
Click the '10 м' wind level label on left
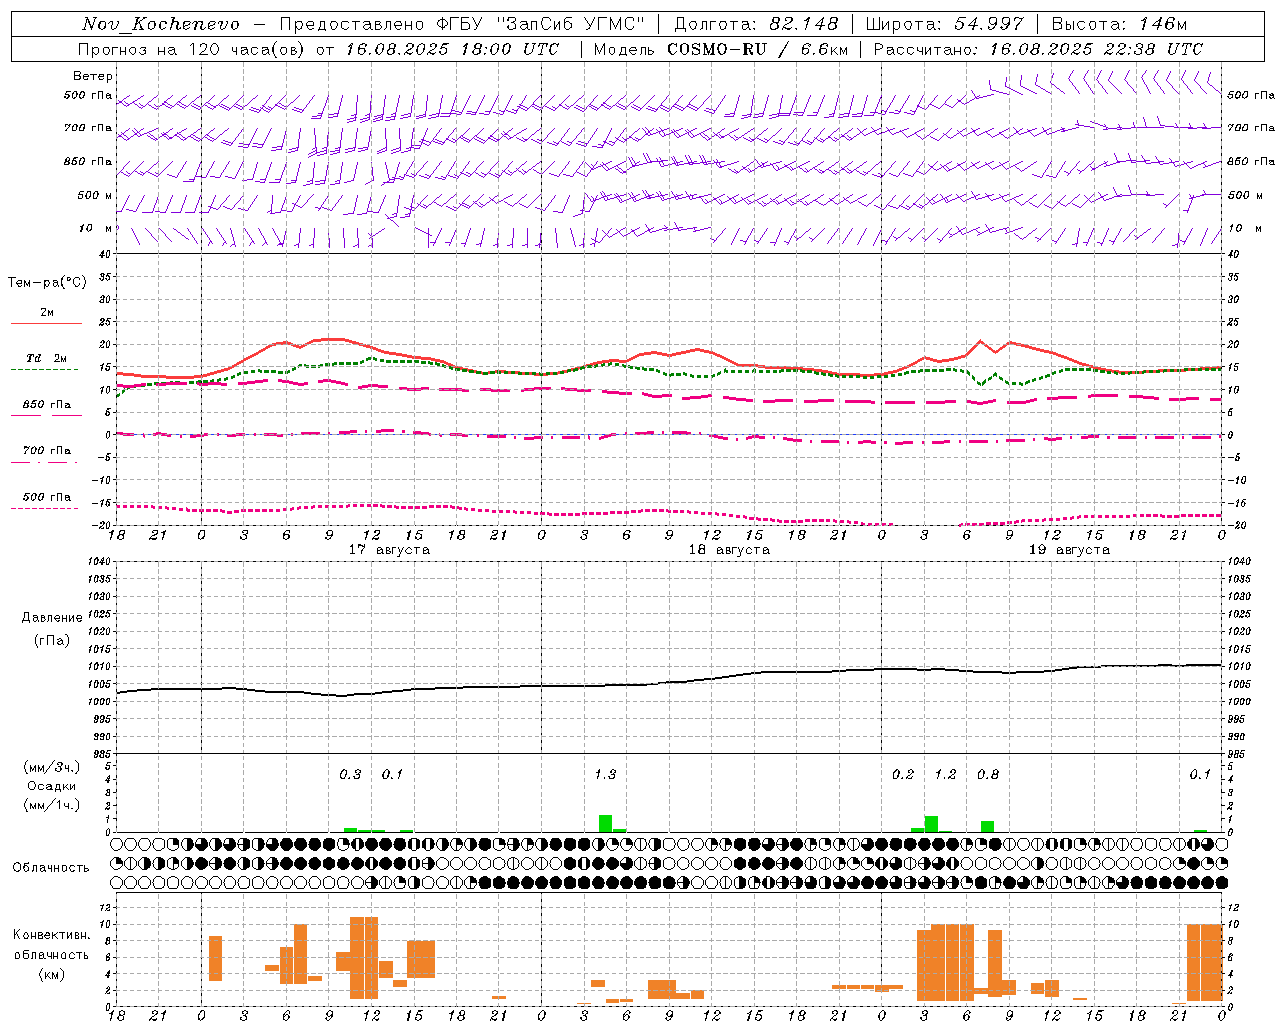click(96, 229)
